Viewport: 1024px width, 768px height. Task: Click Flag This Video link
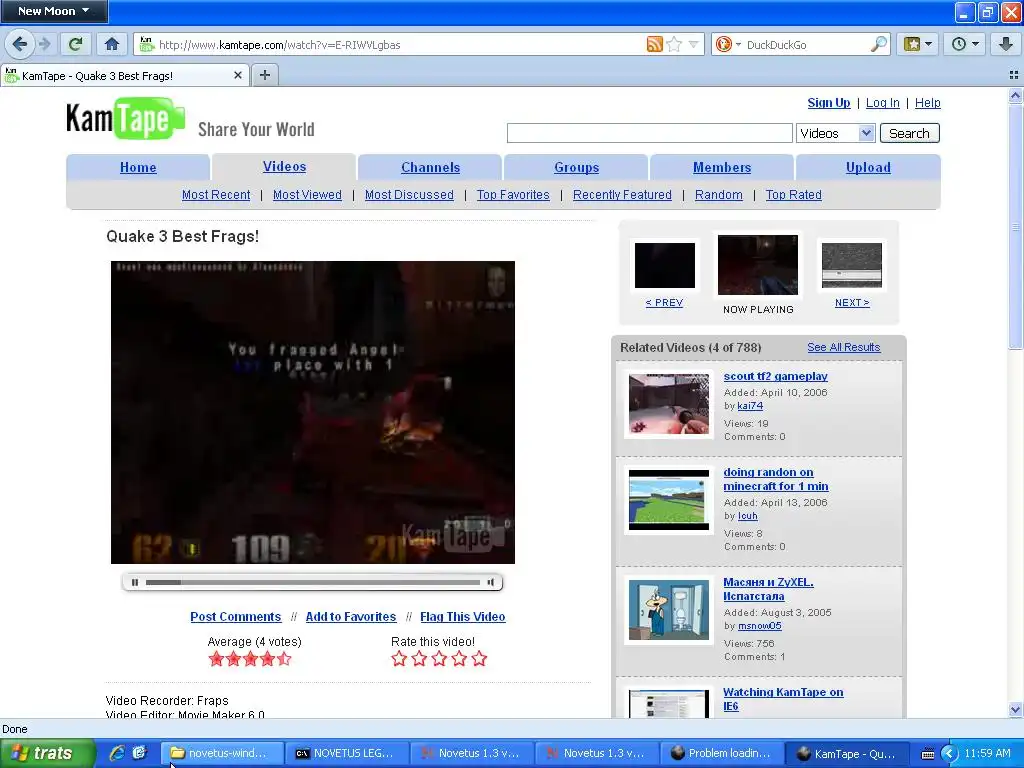(x=462, y=616)
